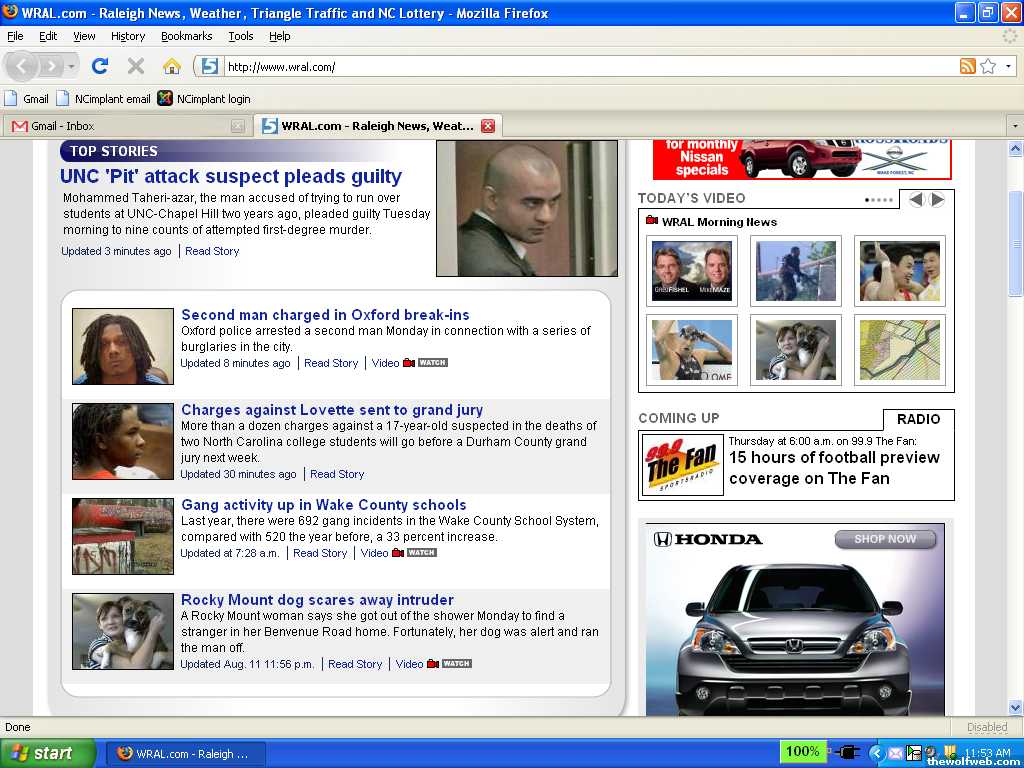This screenshot has width=1024, height=768.
Task: Bookmark this page with the star icon
Action: 988,66
